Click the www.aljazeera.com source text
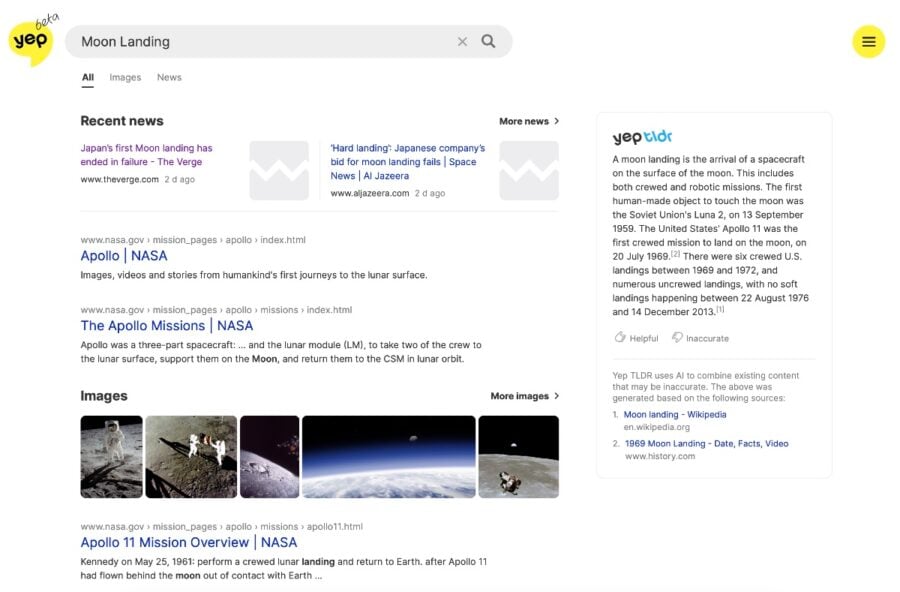 (x=370, y=194)
